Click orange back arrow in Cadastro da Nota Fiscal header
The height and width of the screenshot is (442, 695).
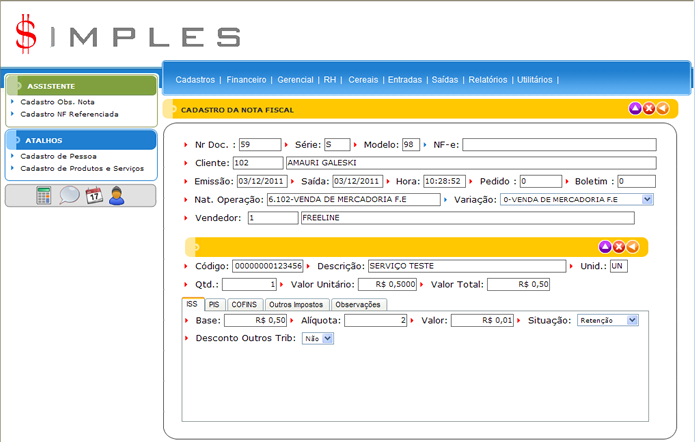pos(661,108)
